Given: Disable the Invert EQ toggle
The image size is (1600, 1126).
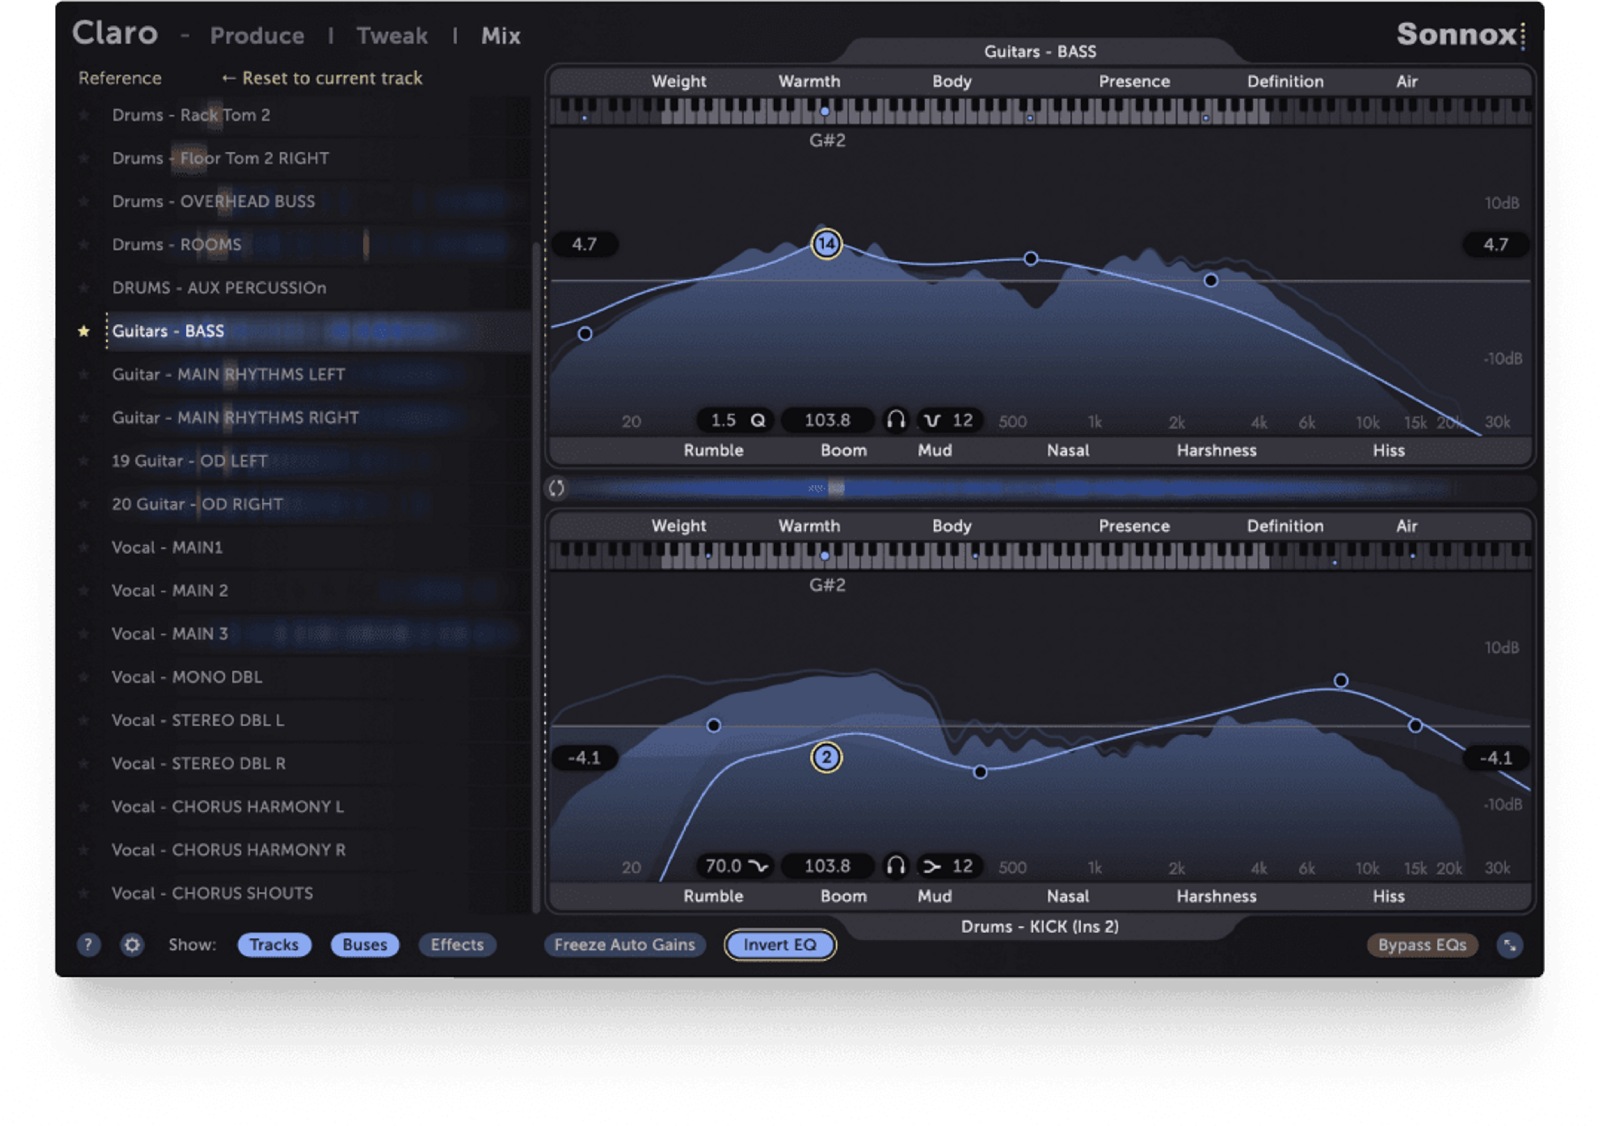Looking at the screenshot, I should pyautogui.click(x=779, y=944).
